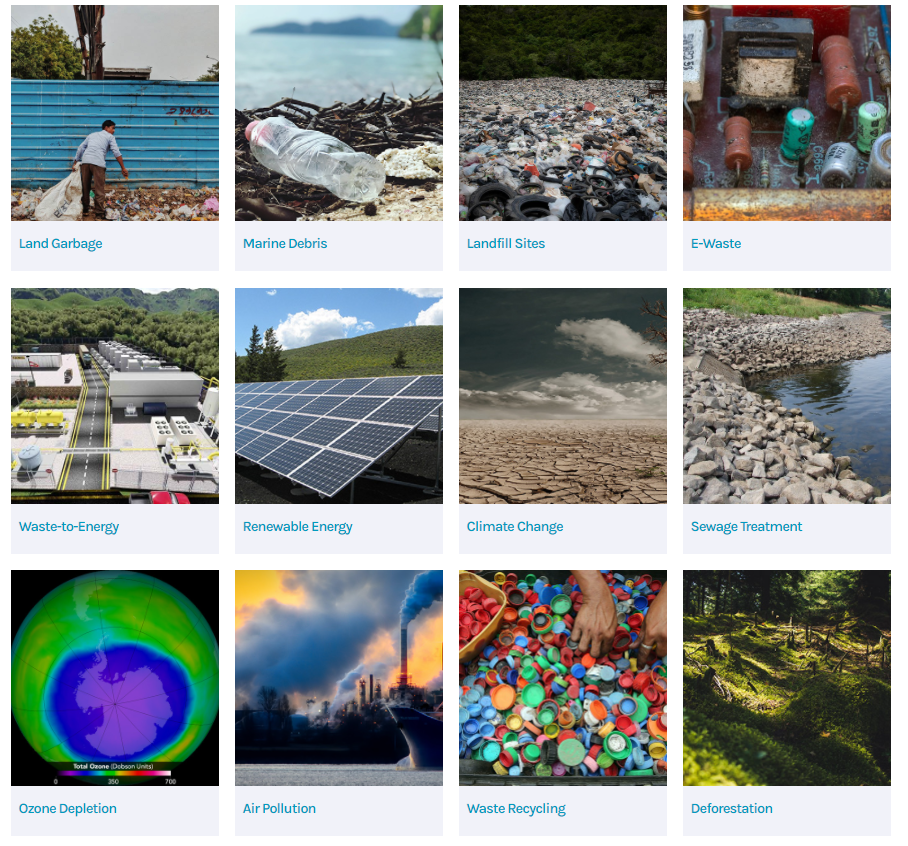The width and height of the screenshot is (908, 846).
Task: Open the ozone hole globe image
Action: (115, 678)
